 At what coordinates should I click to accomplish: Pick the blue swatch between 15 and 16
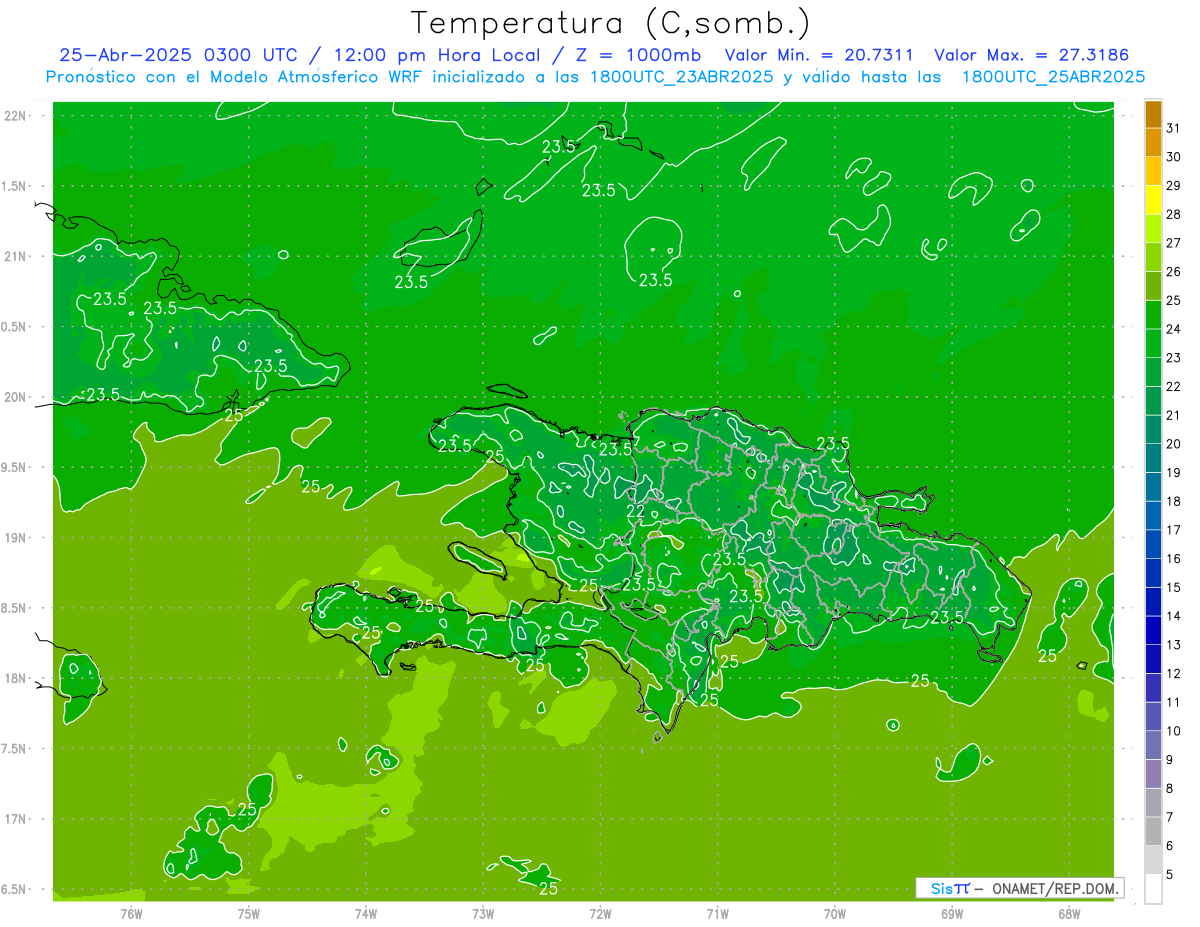tap(1153, 572)
